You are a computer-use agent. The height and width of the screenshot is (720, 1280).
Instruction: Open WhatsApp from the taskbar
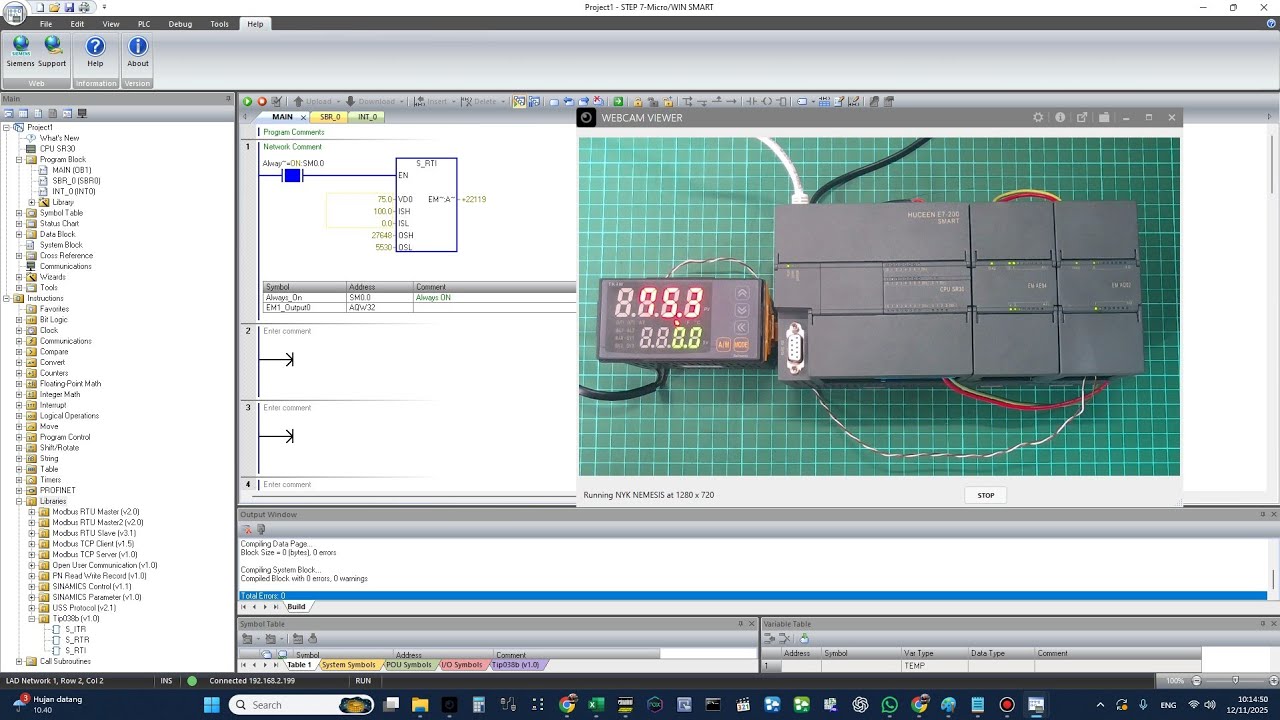coord(890,705)
